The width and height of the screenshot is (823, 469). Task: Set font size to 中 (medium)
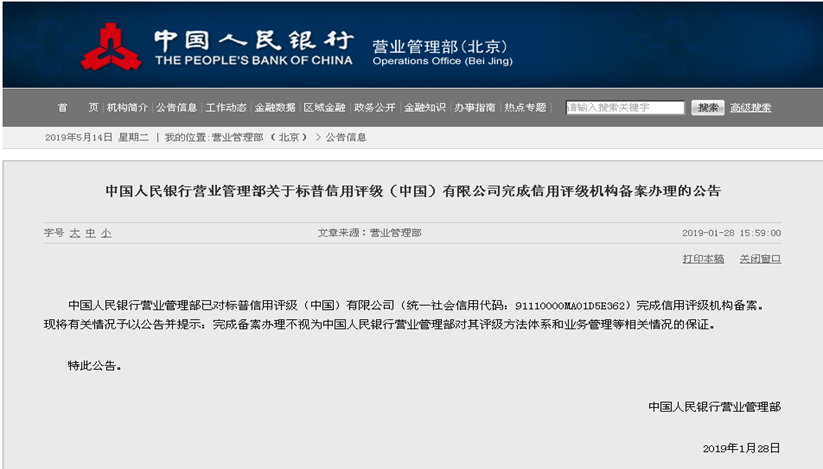click(x=91, y=233)
